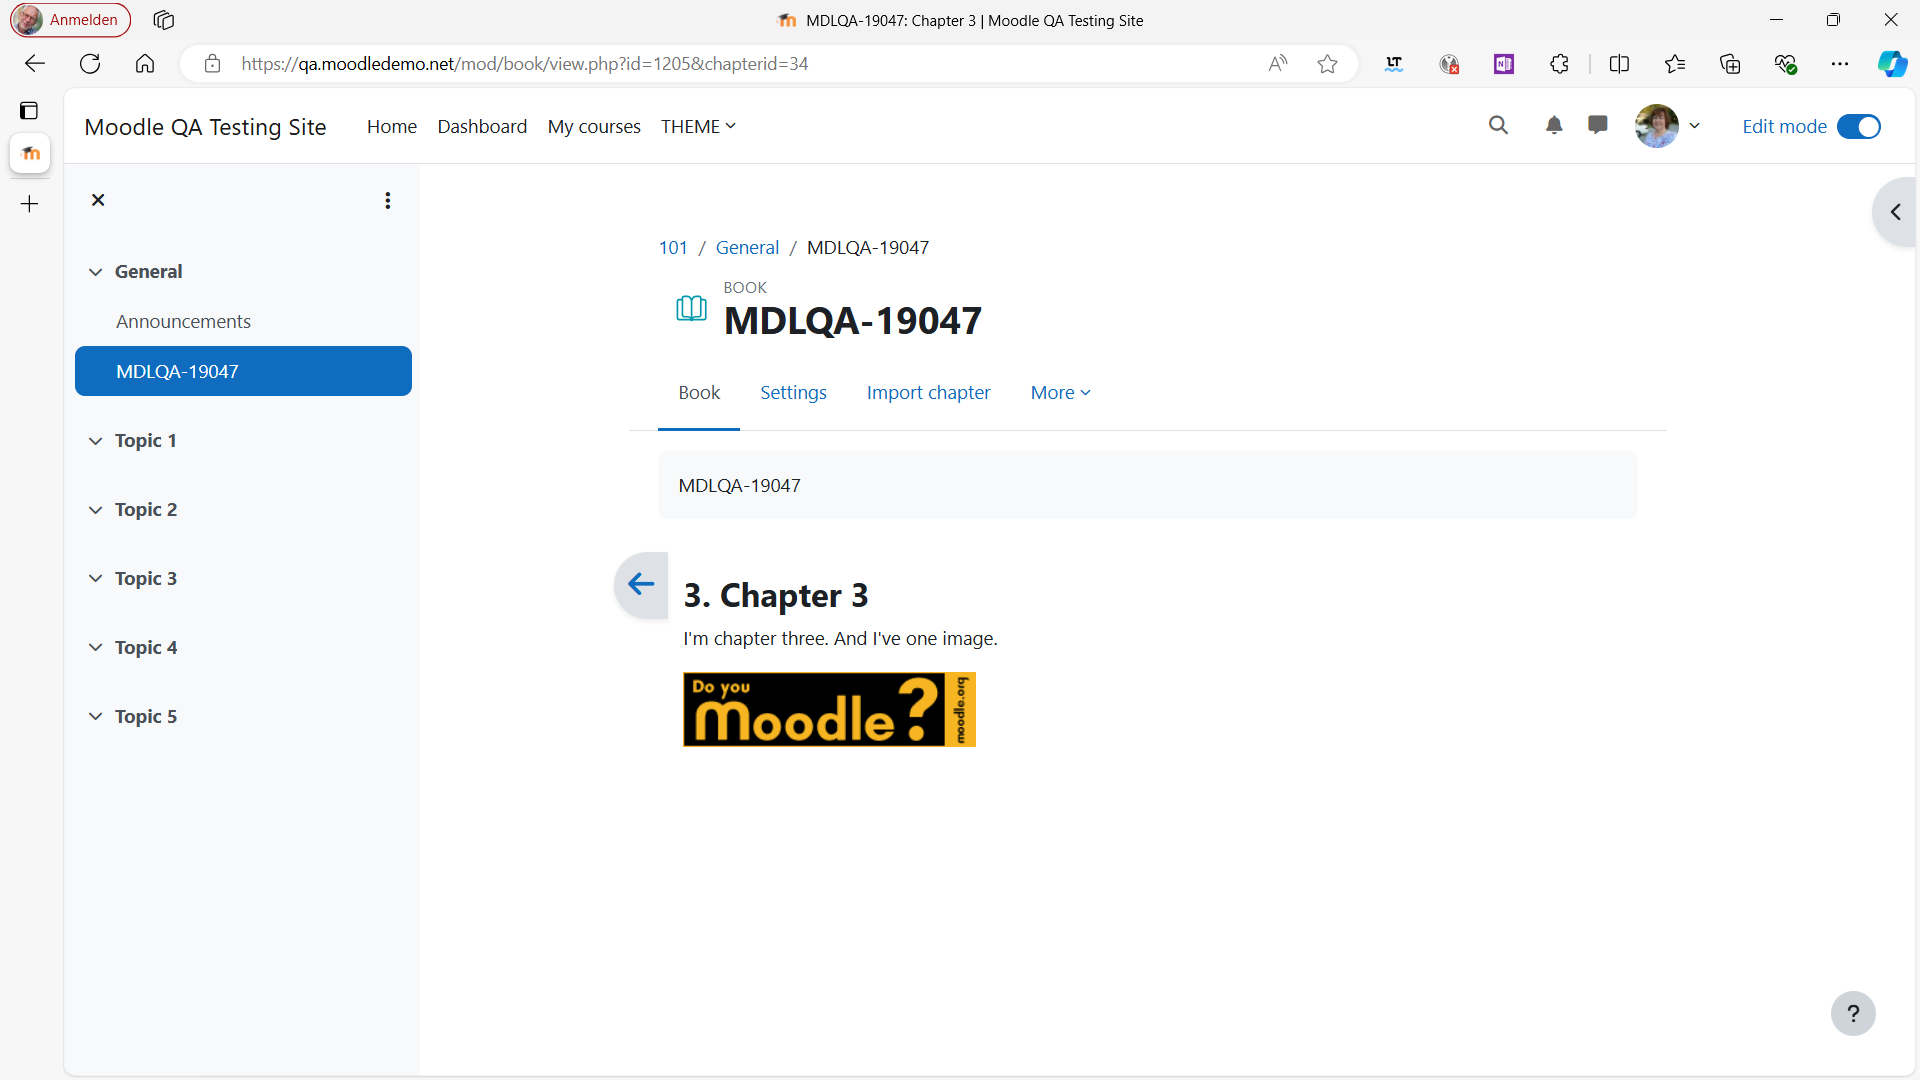Open browser Collections
This screenshot has width=1920, height=1080.
[x=1730, y=64]
